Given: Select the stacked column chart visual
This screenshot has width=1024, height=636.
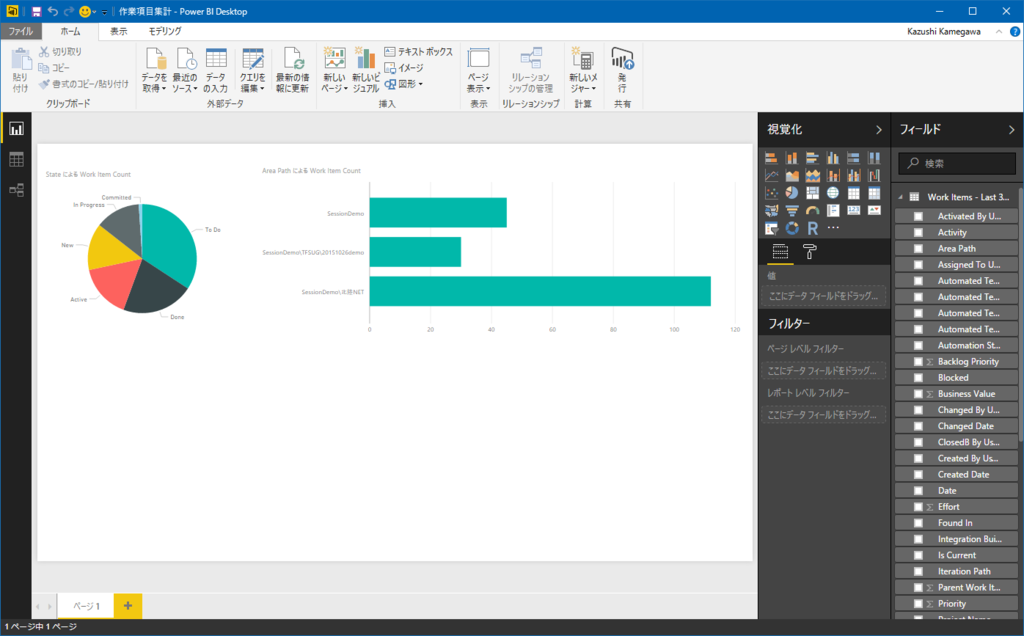Looking at the screenshot, I should pos(792,158).
